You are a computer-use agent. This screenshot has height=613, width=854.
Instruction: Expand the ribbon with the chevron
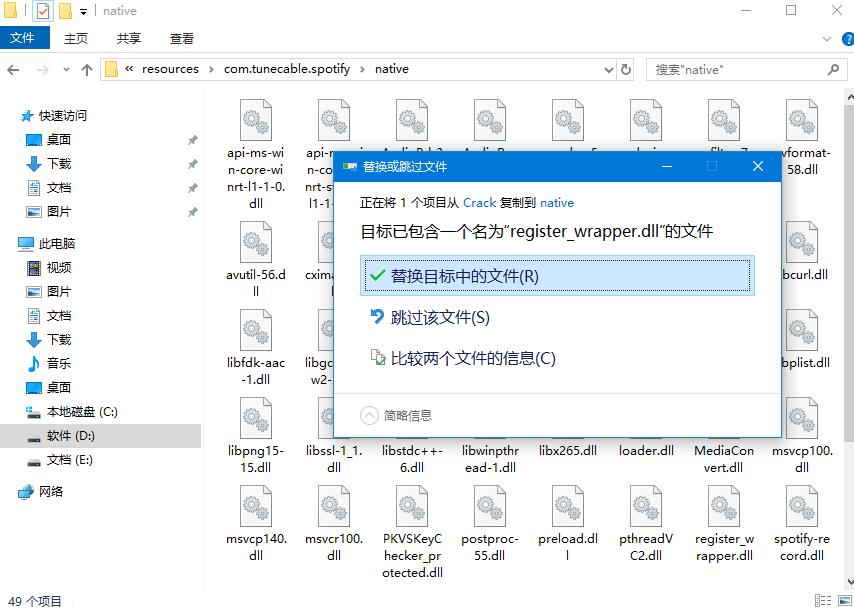coord(827,39)
